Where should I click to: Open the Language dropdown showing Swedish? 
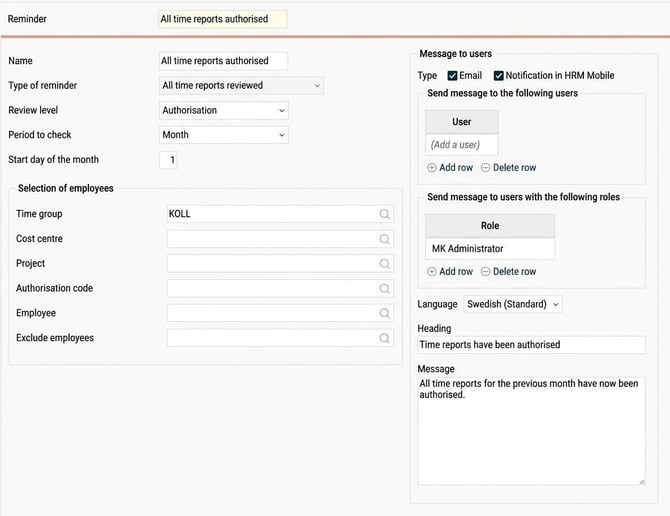click(513, 304)
